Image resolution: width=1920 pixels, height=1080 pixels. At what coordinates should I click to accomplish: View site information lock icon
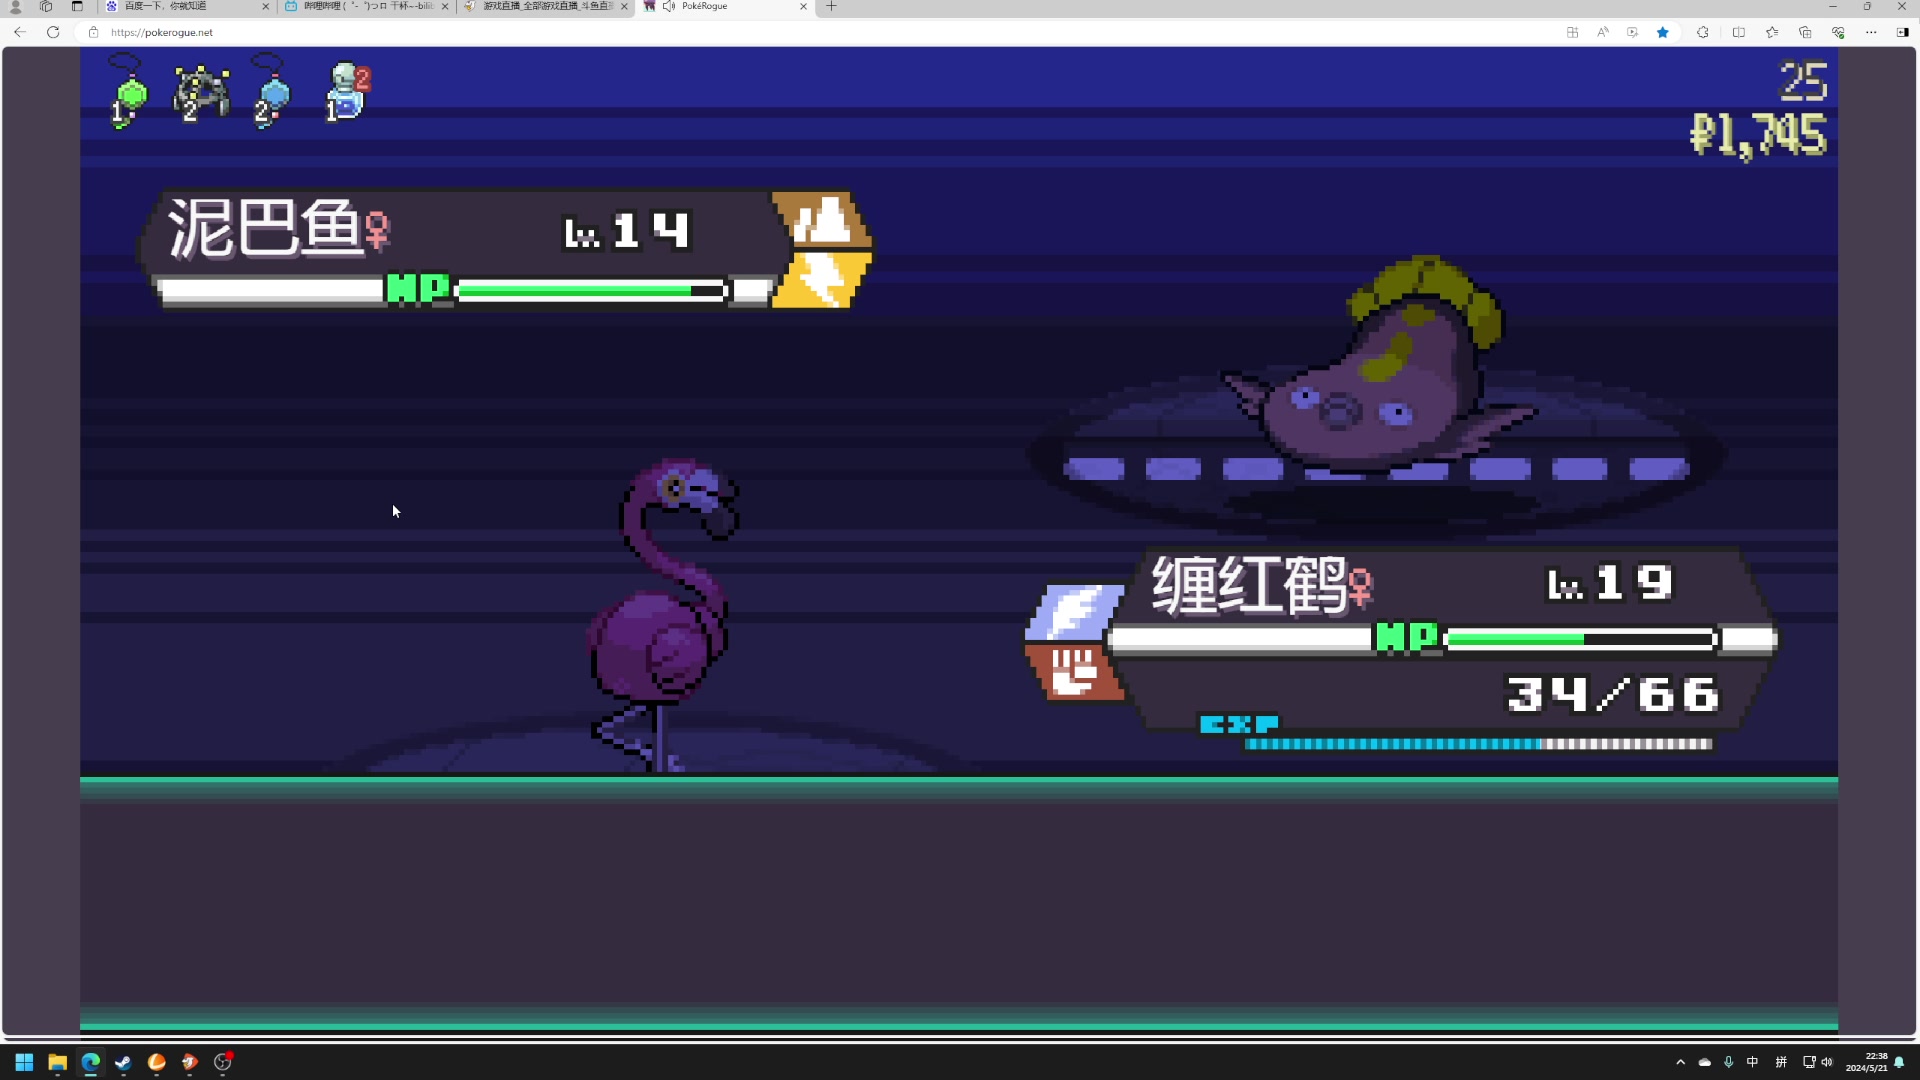93,32
